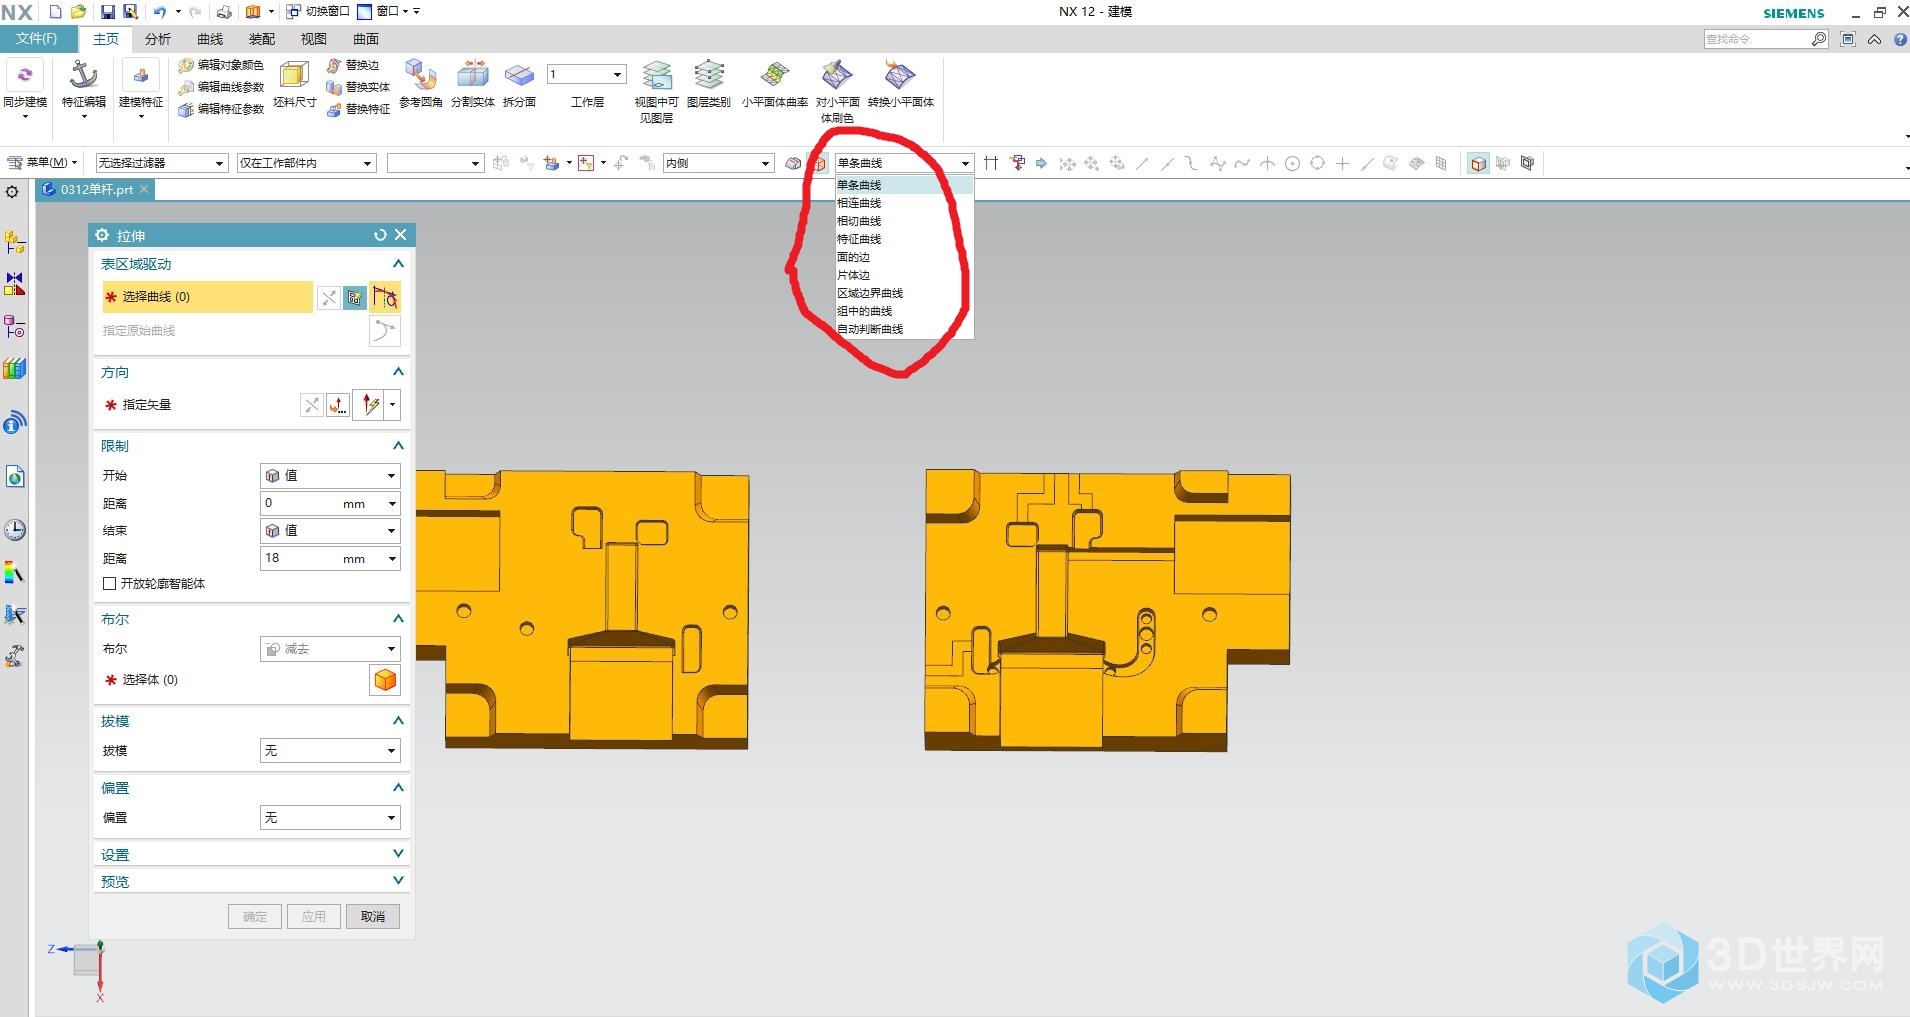Click 替换边 replace edge
Screen dimensions: 1910x1017
click(353, 65)
